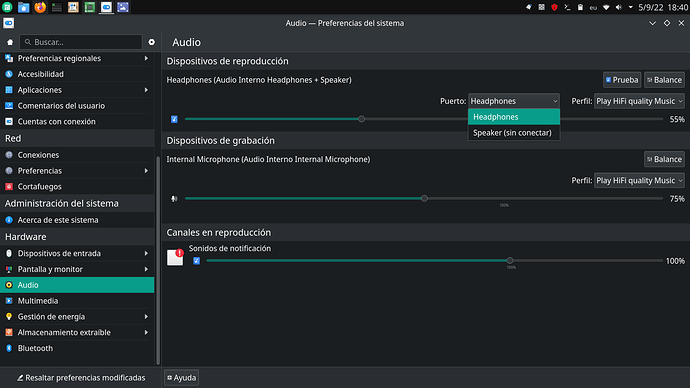Open Cortafuegos settings
The width and height of the screenshot is (690, 388).
click(77, 187)
